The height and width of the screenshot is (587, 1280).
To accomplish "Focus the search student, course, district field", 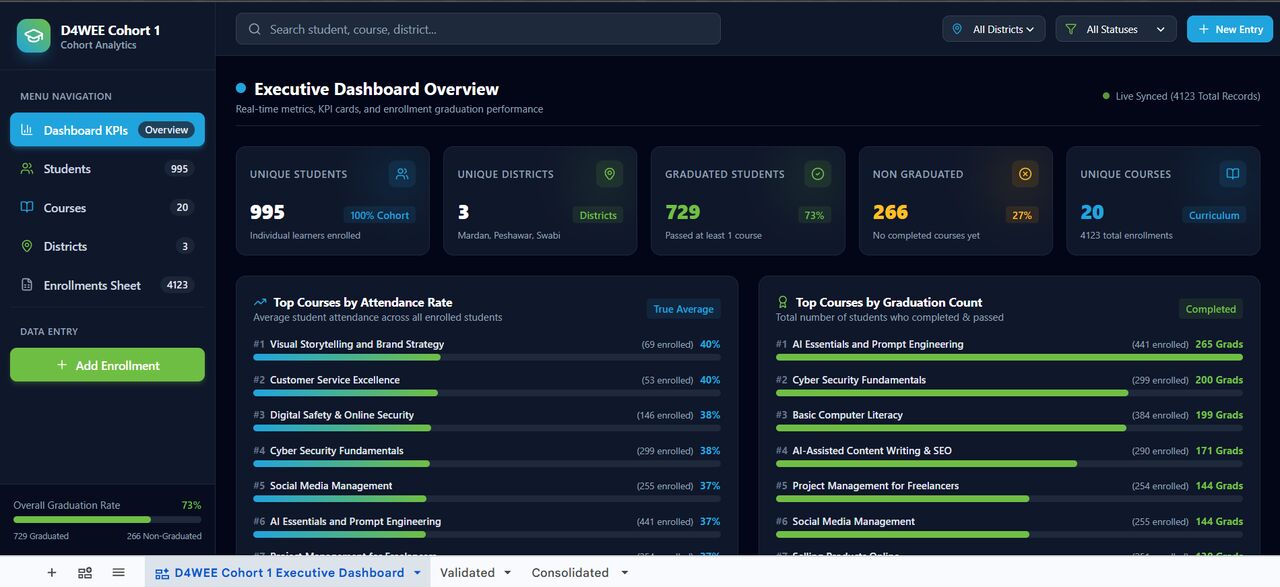I will [478, 29].
